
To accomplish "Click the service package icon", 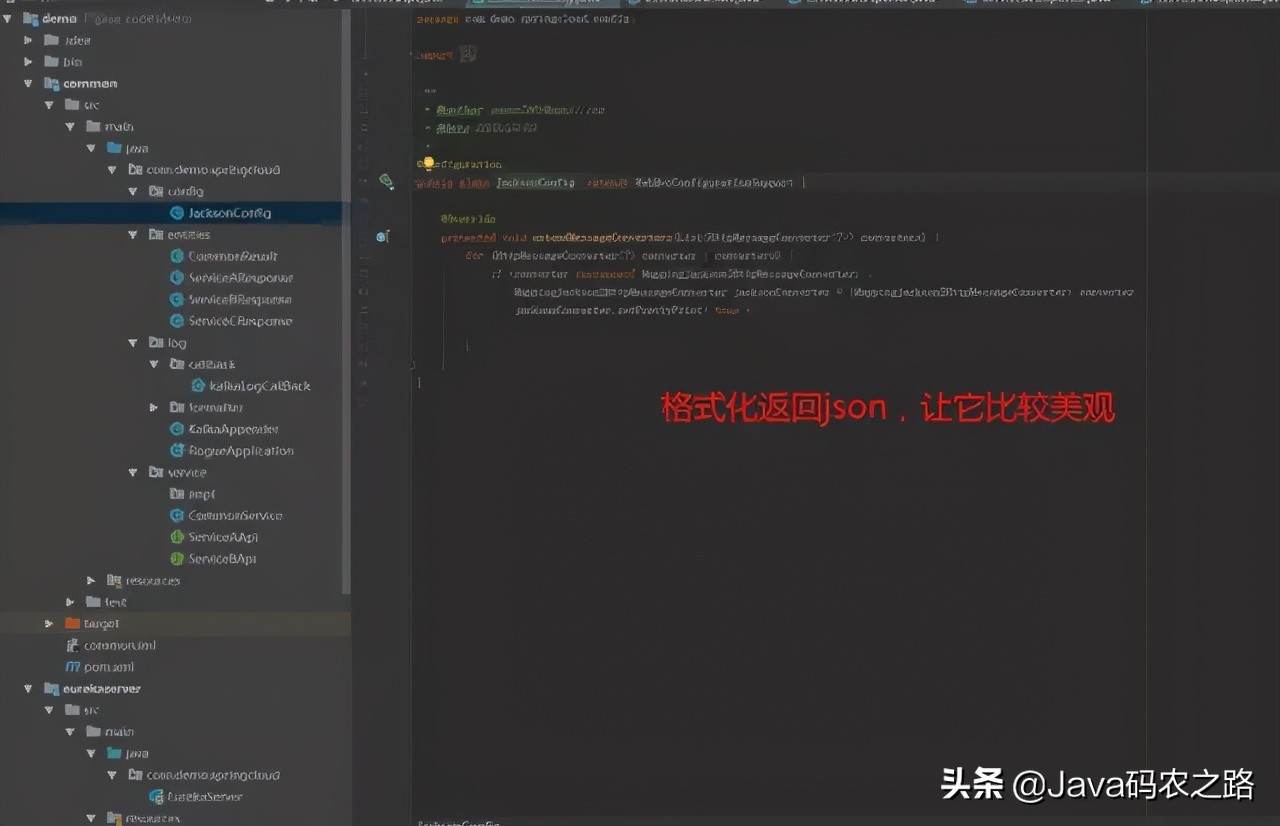I will point(156,472).
